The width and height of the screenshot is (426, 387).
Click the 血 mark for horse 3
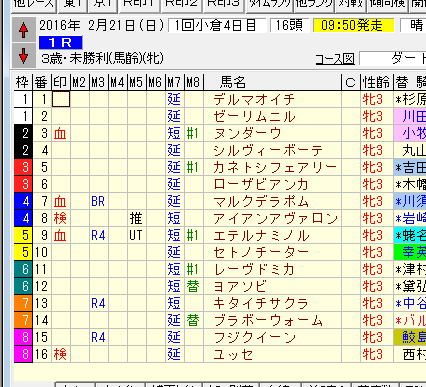click(60, 133)
